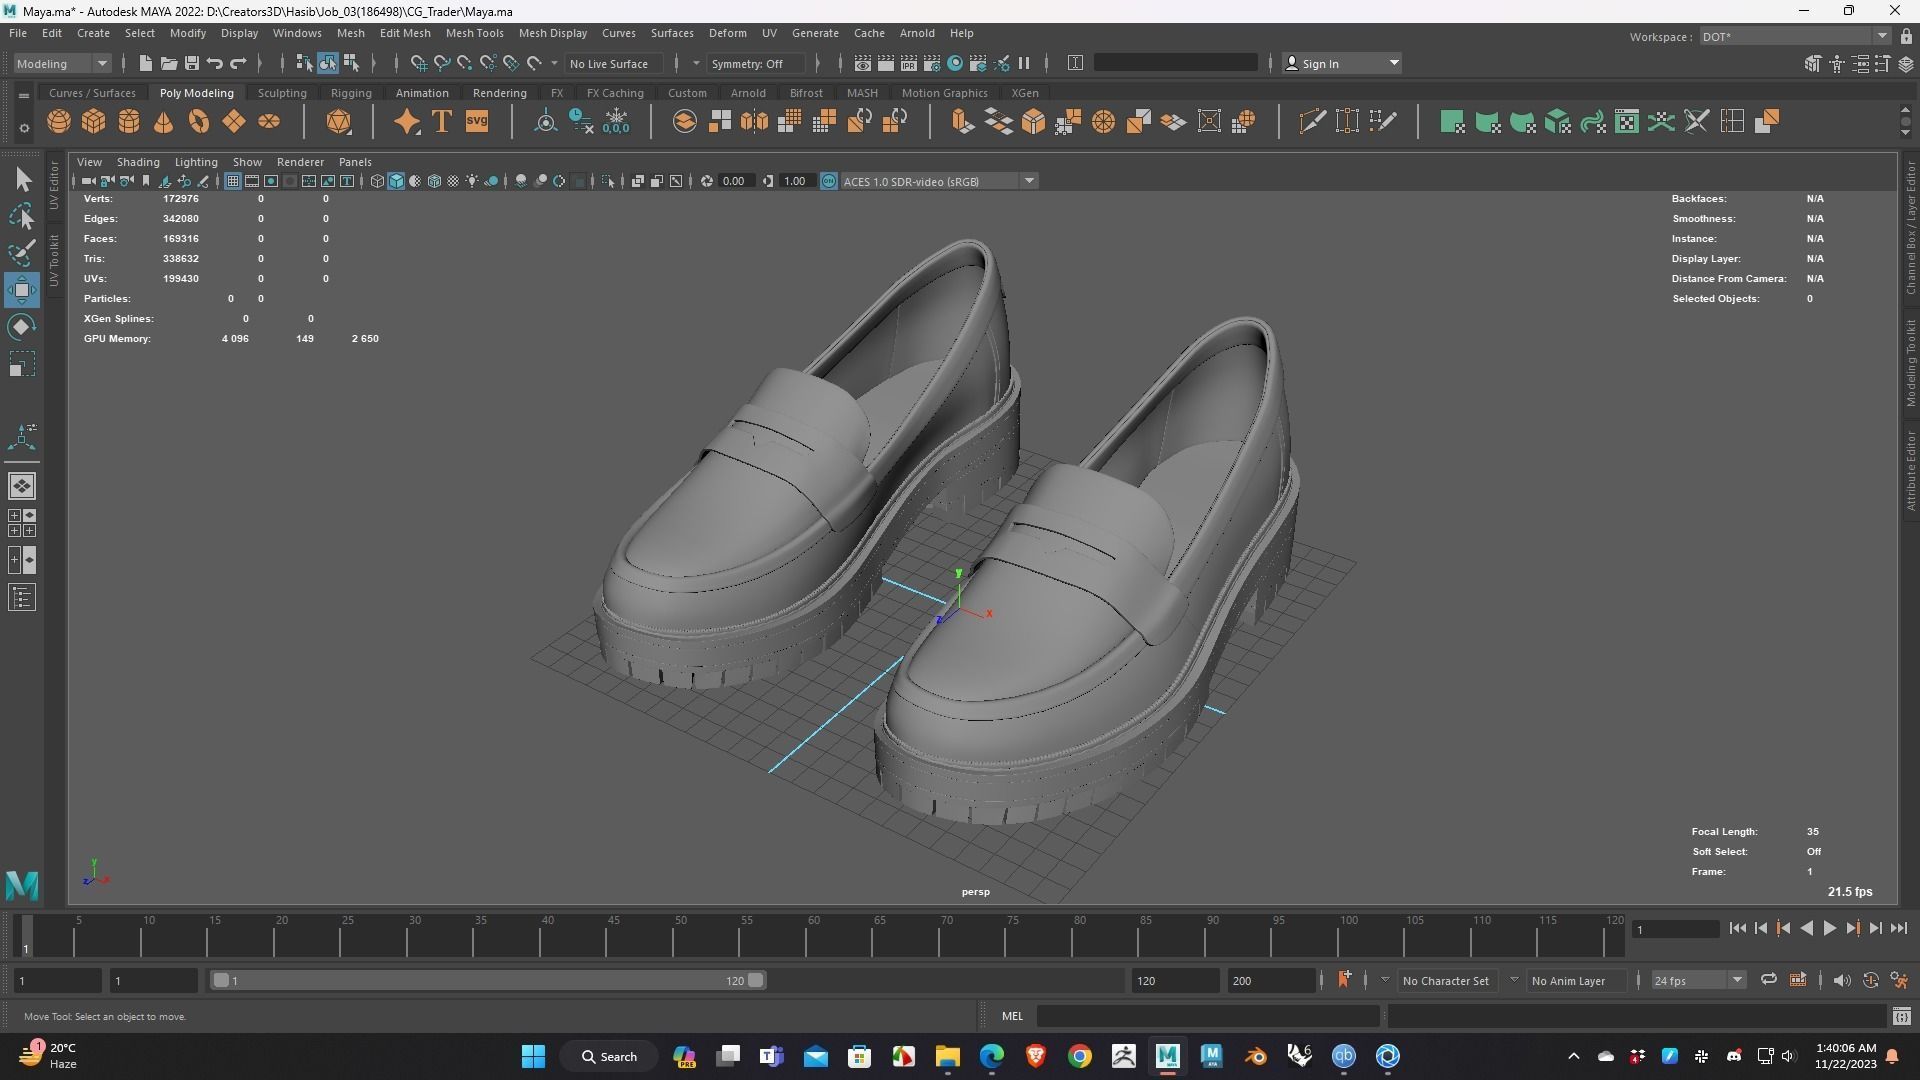The image size is (1920, 1080).
Task: Toggle the color management view transform icon
Action: pos(829,181)
